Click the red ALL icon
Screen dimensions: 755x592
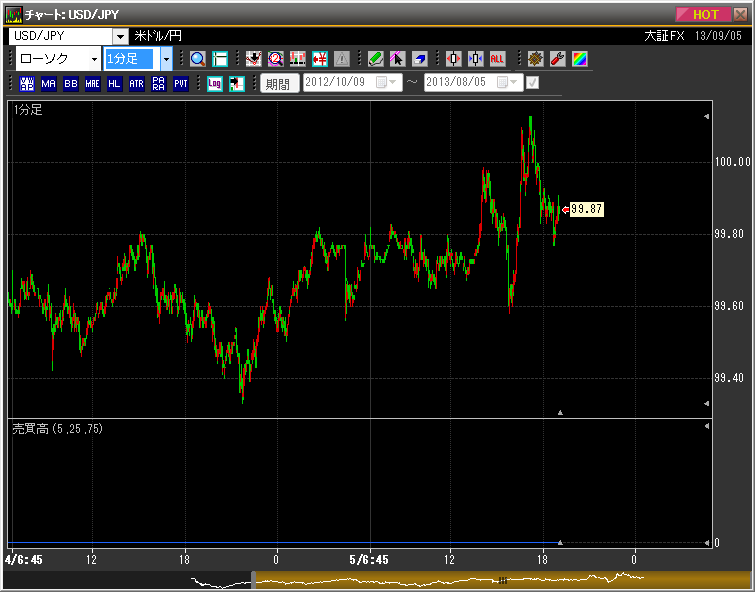[497, 59]
